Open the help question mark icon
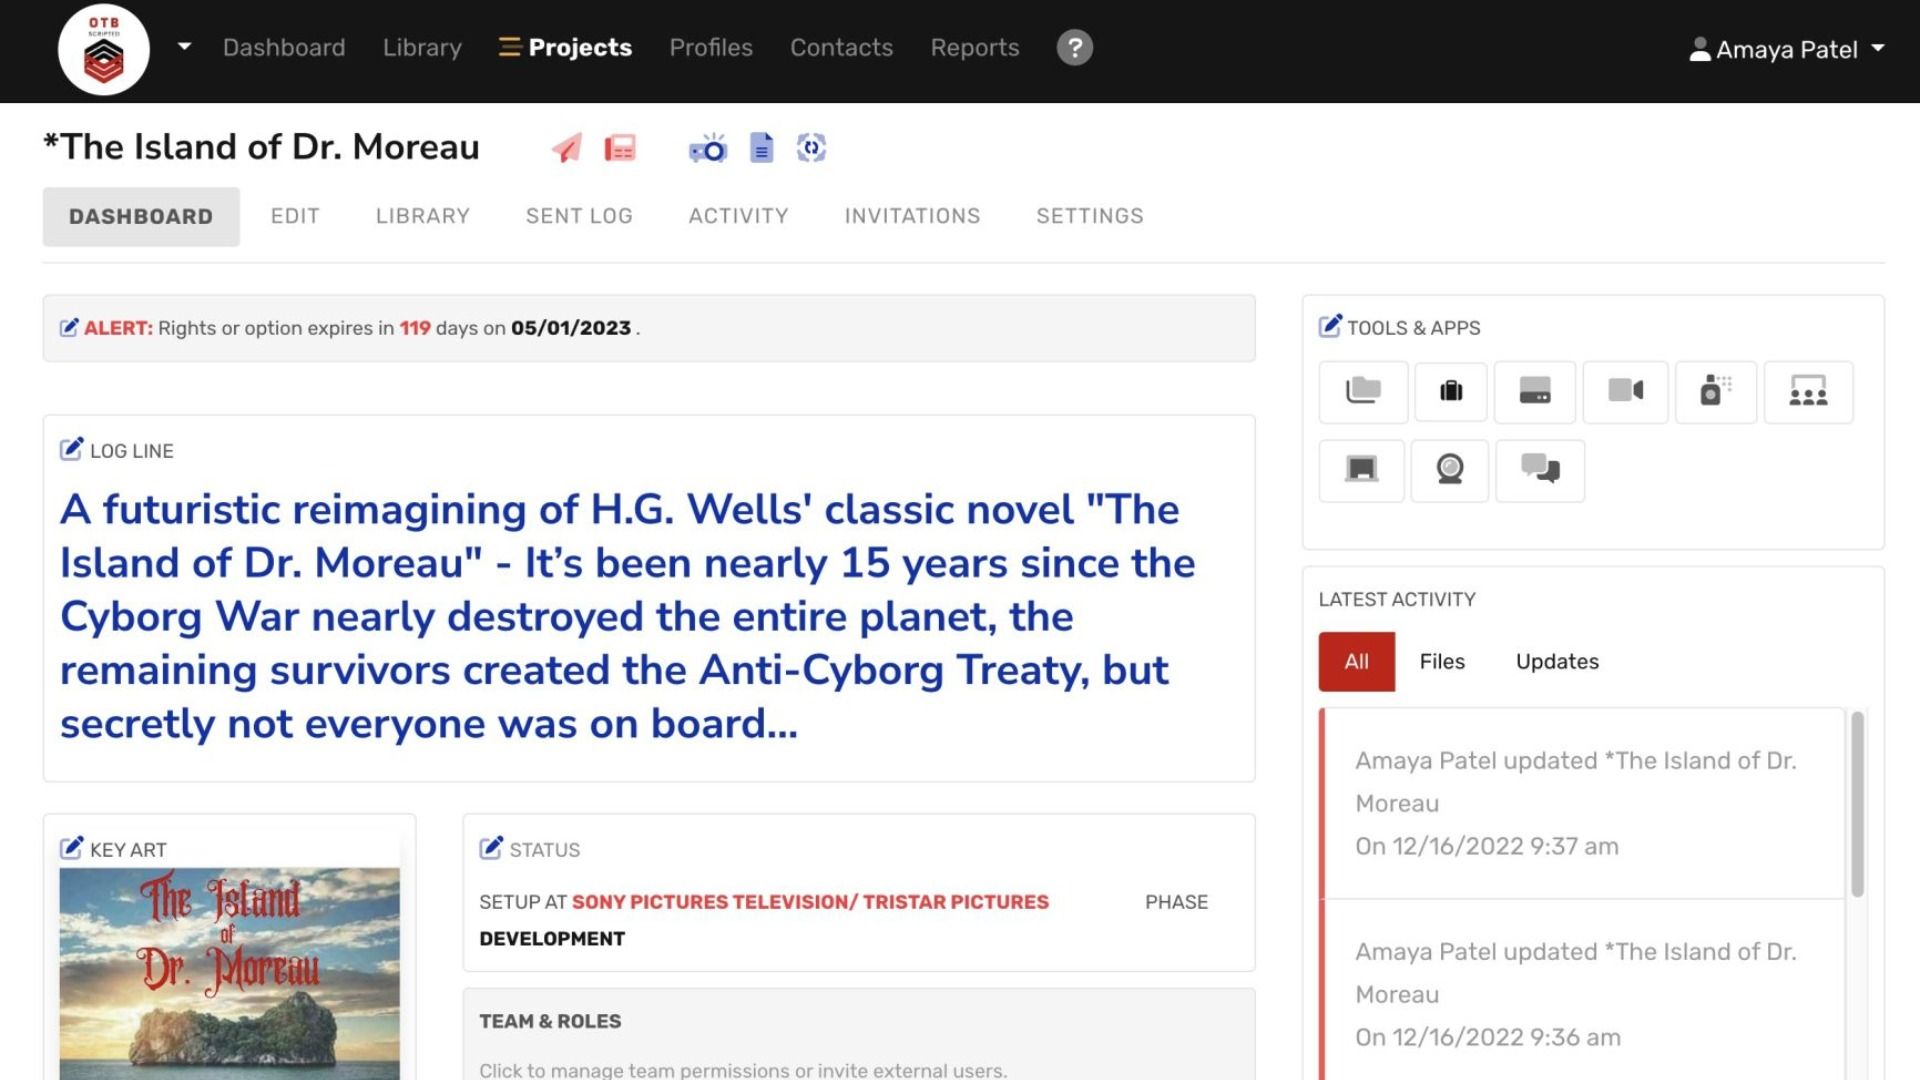The height and width of the screenshot is (1080, 1920). [x=1074, y=48]
